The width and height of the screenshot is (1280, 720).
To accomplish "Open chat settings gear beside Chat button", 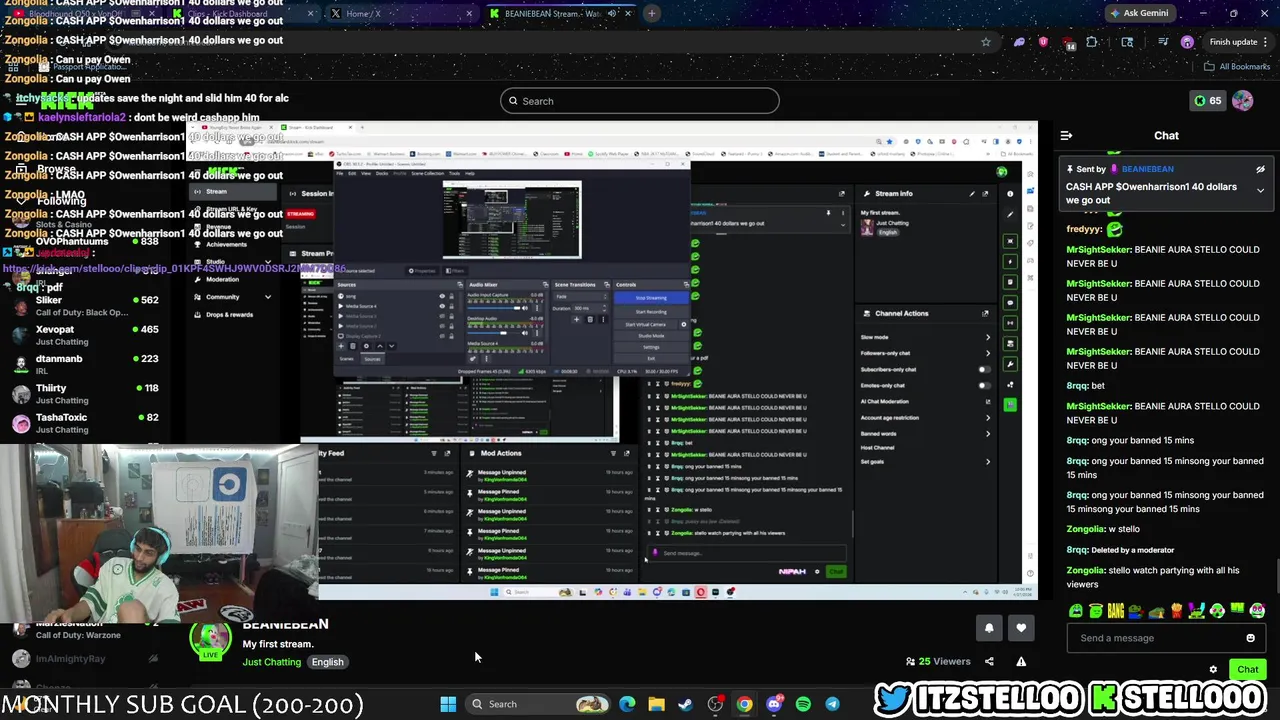I will 1213,670.
